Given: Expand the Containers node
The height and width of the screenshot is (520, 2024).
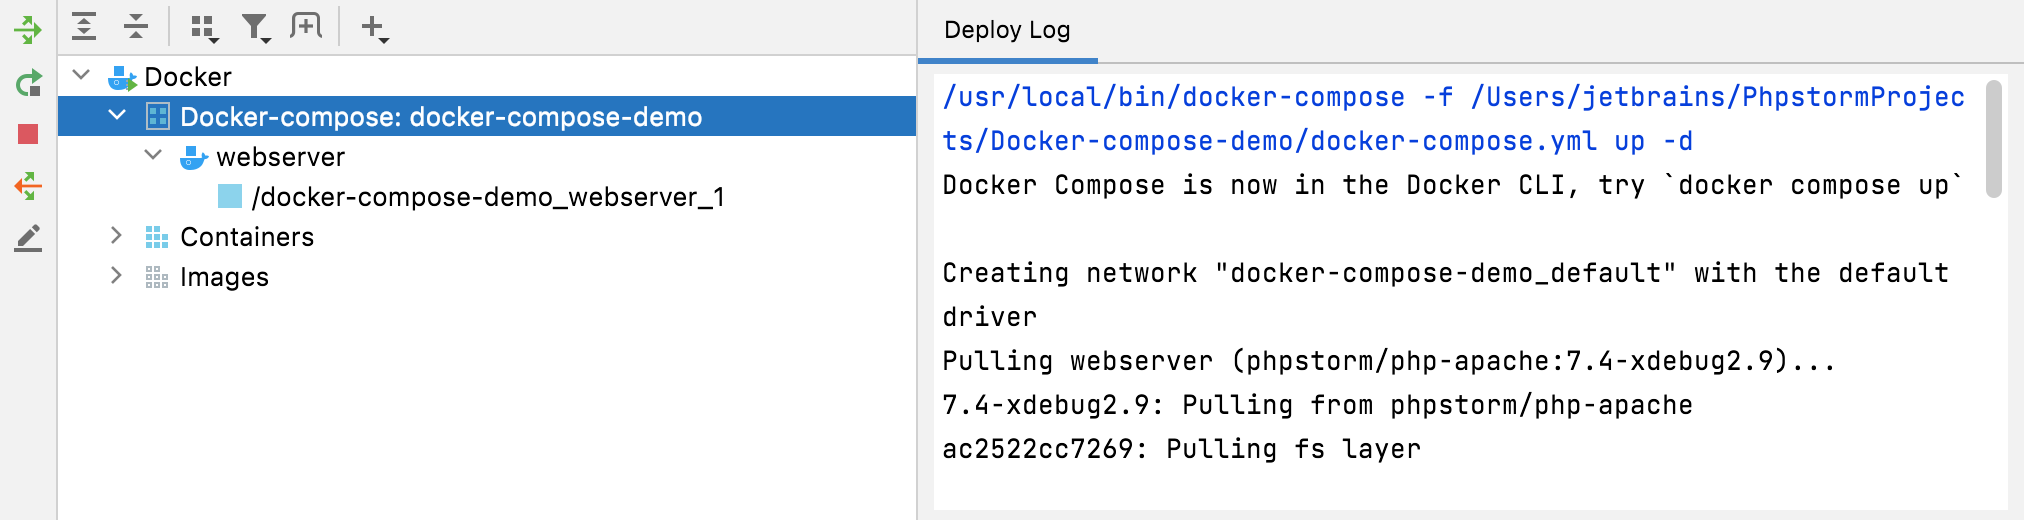Looking at the screenshot, I should tap(116, 235).
